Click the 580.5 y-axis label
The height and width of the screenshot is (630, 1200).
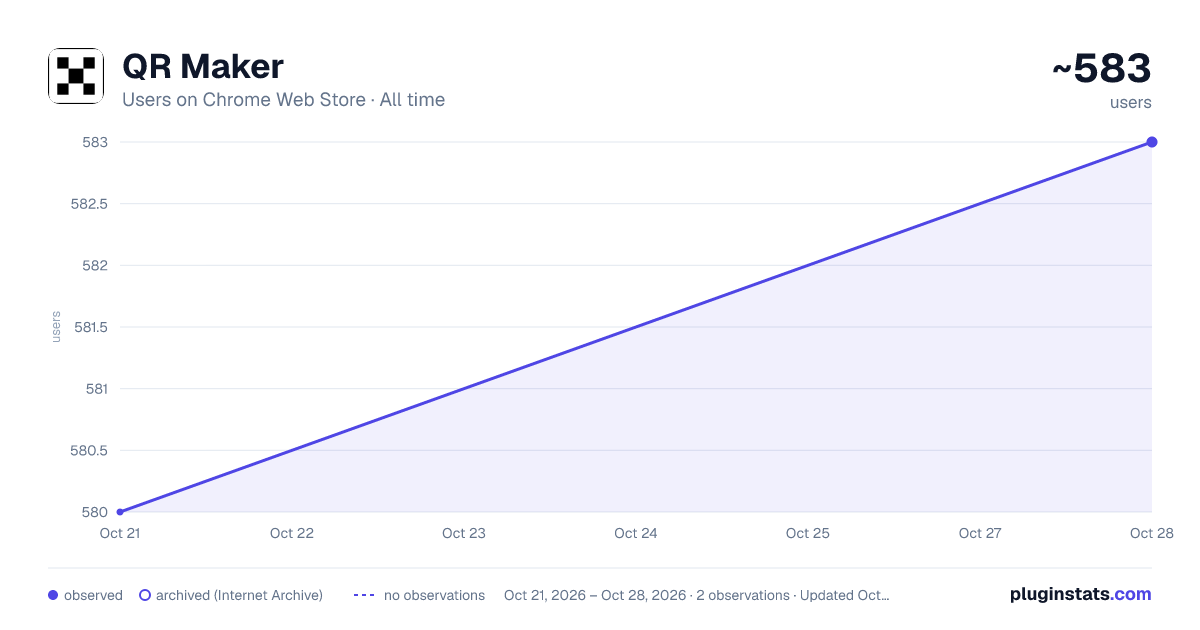[x=89, y=450]
